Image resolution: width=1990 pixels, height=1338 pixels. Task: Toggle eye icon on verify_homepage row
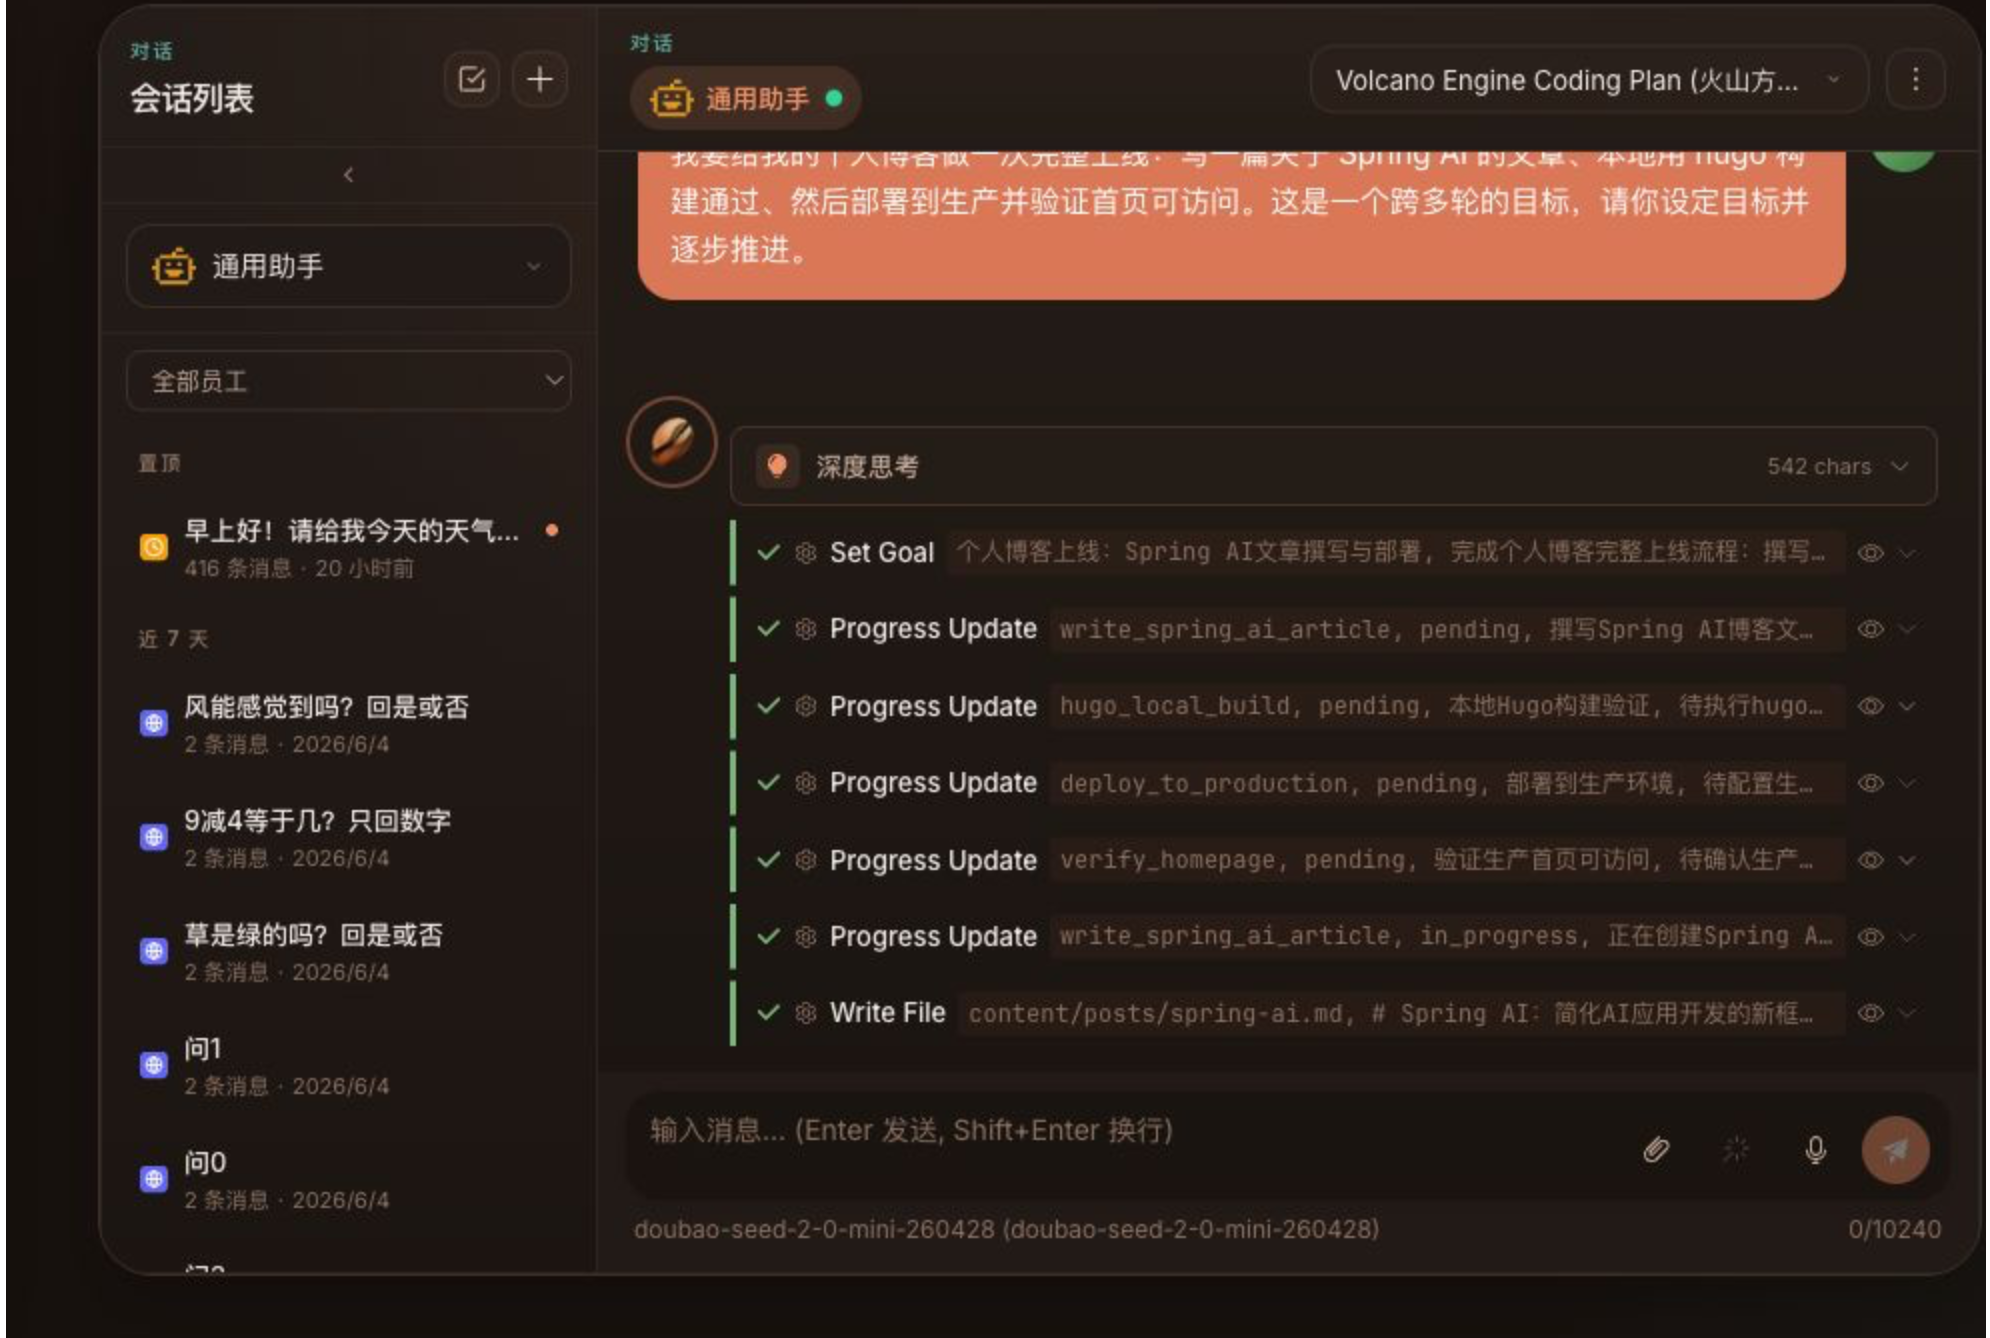point(1870,860)
